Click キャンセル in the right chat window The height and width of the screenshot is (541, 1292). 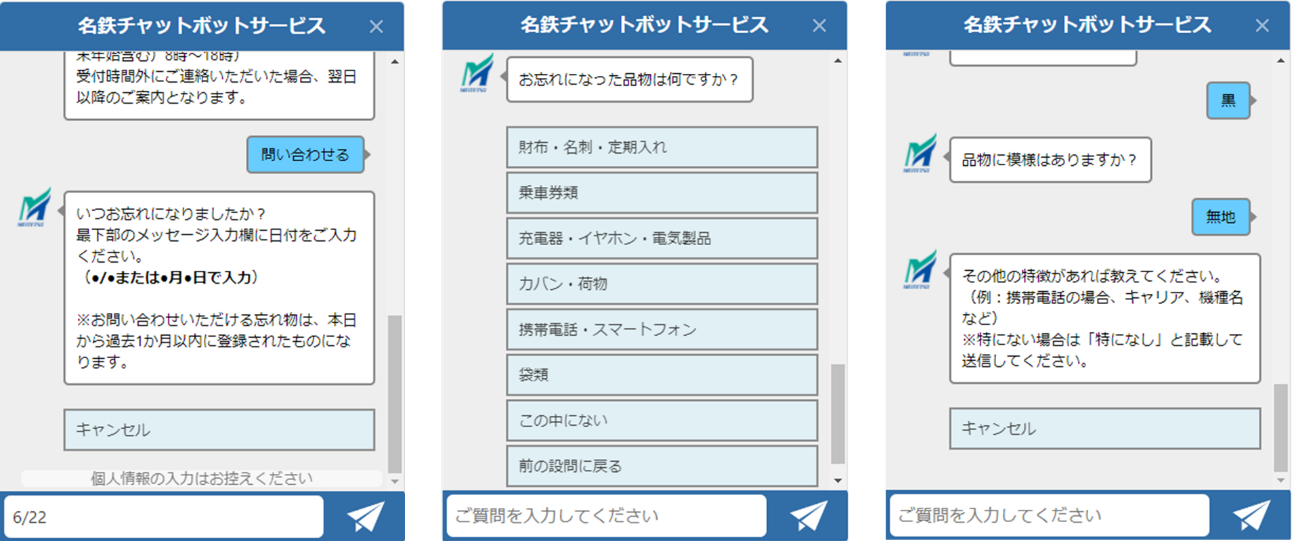[x=1105, y=428]
